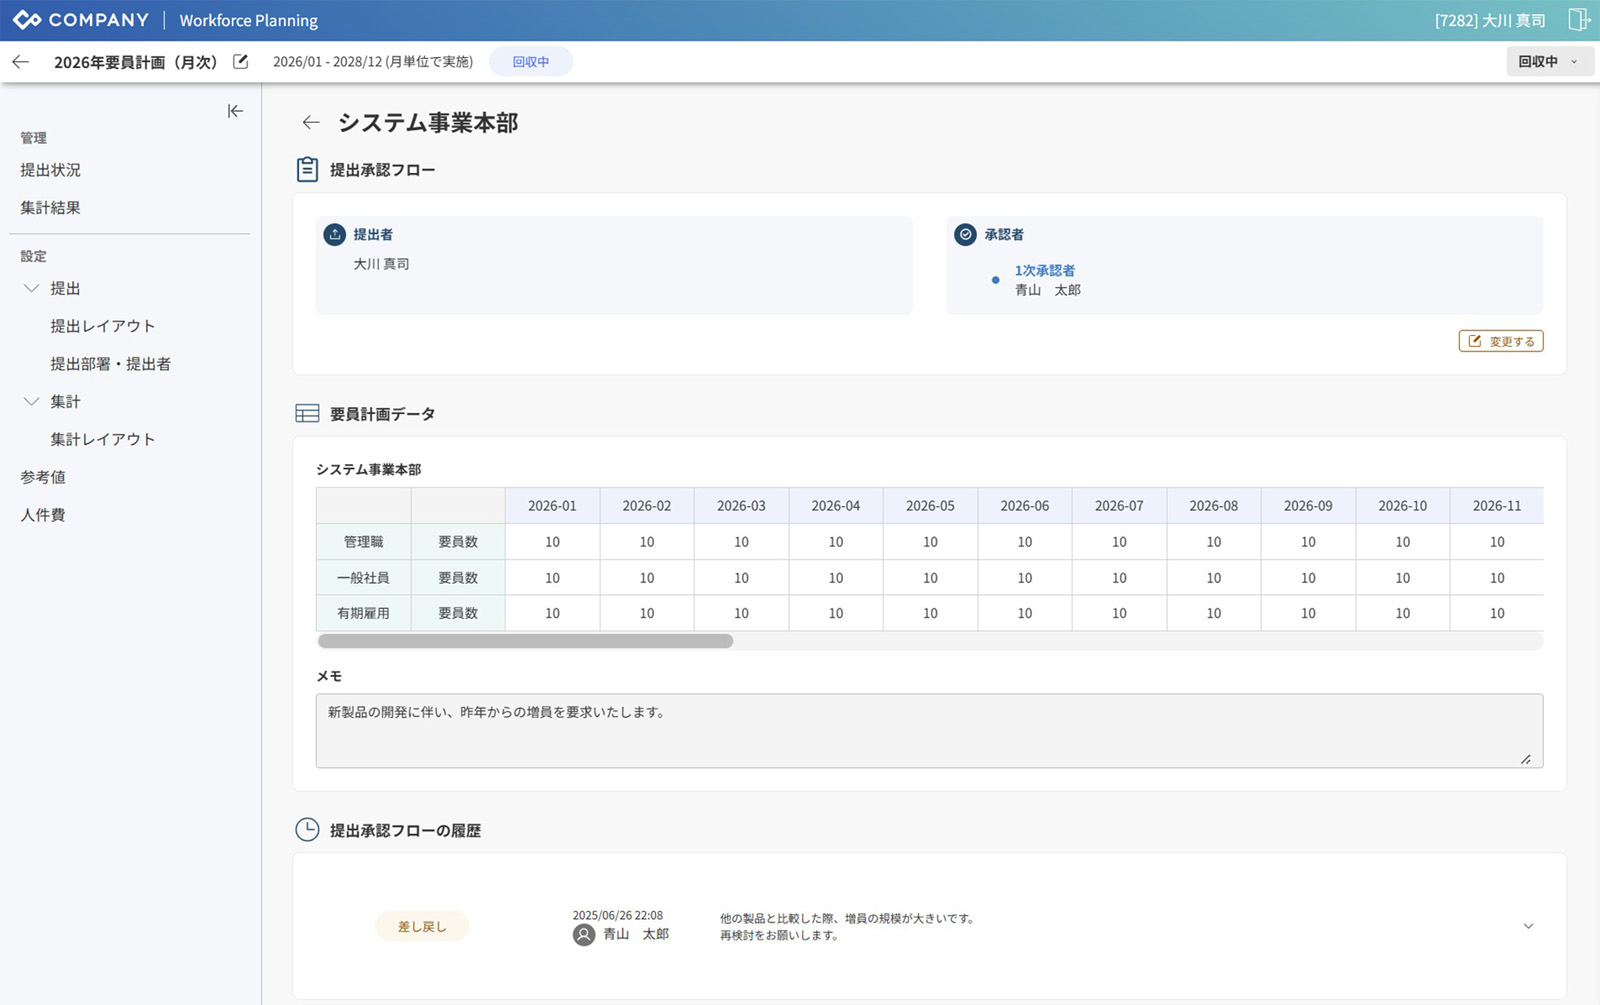The width and height of the screenshot is (1600, 1005).
Task: Click the logout icon in top-right corner
Action: pos(1578,20)
